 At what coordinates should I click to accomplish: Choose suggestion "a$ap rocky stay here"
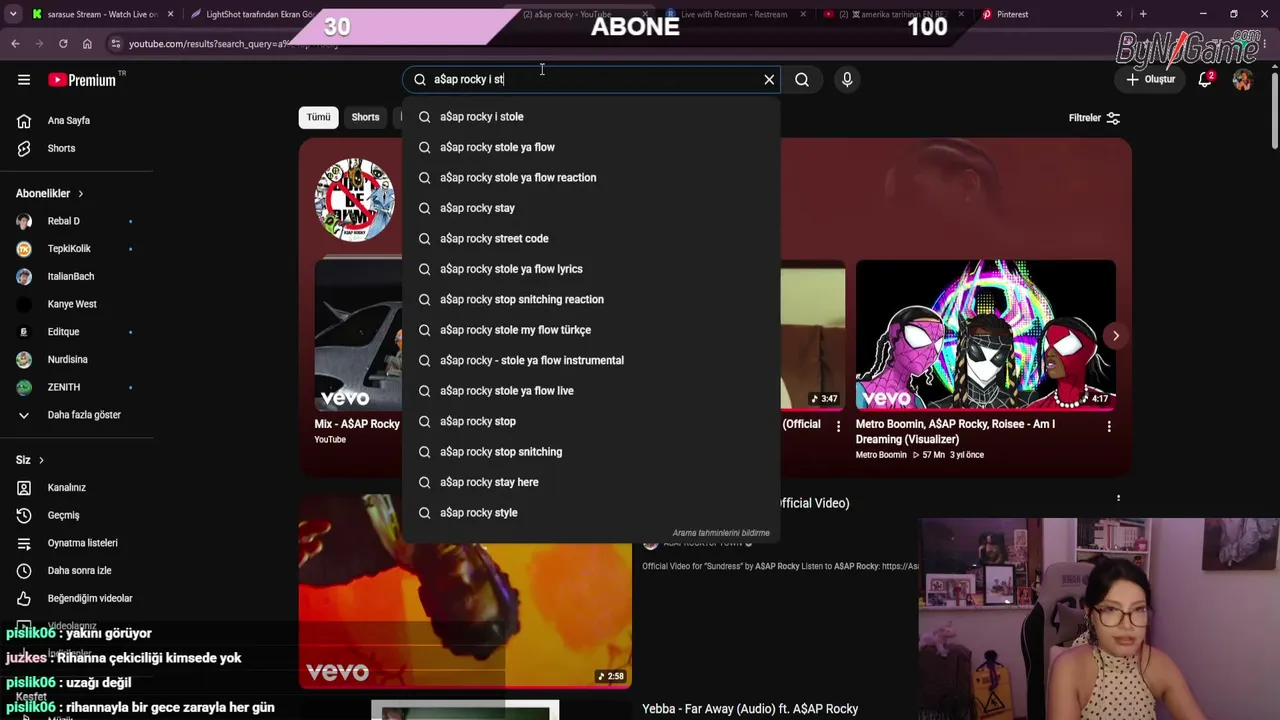tap(591, 483)
